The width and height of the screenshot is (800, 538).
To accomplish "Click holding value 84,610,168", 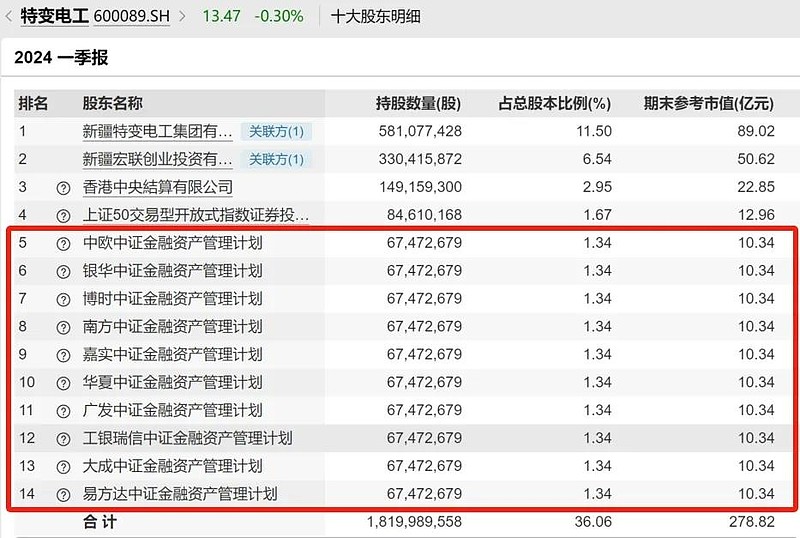I will [424, 215].
